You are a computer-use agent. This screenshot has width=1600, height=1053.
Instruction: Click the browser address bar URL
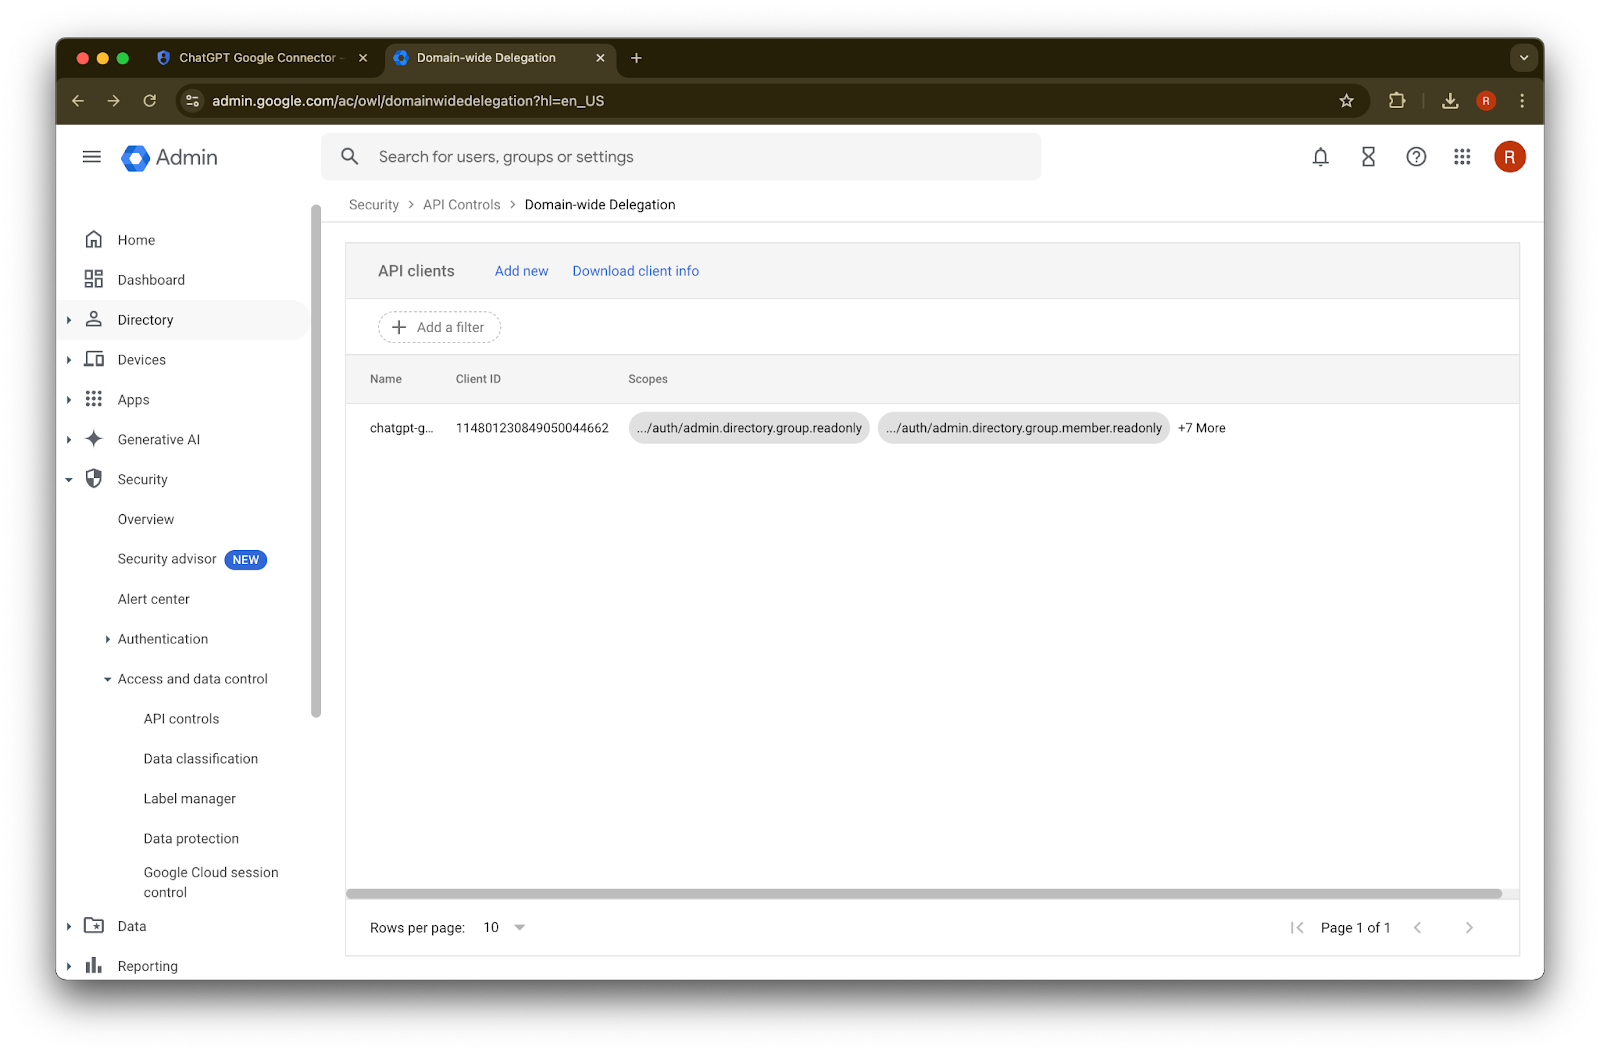408,101
